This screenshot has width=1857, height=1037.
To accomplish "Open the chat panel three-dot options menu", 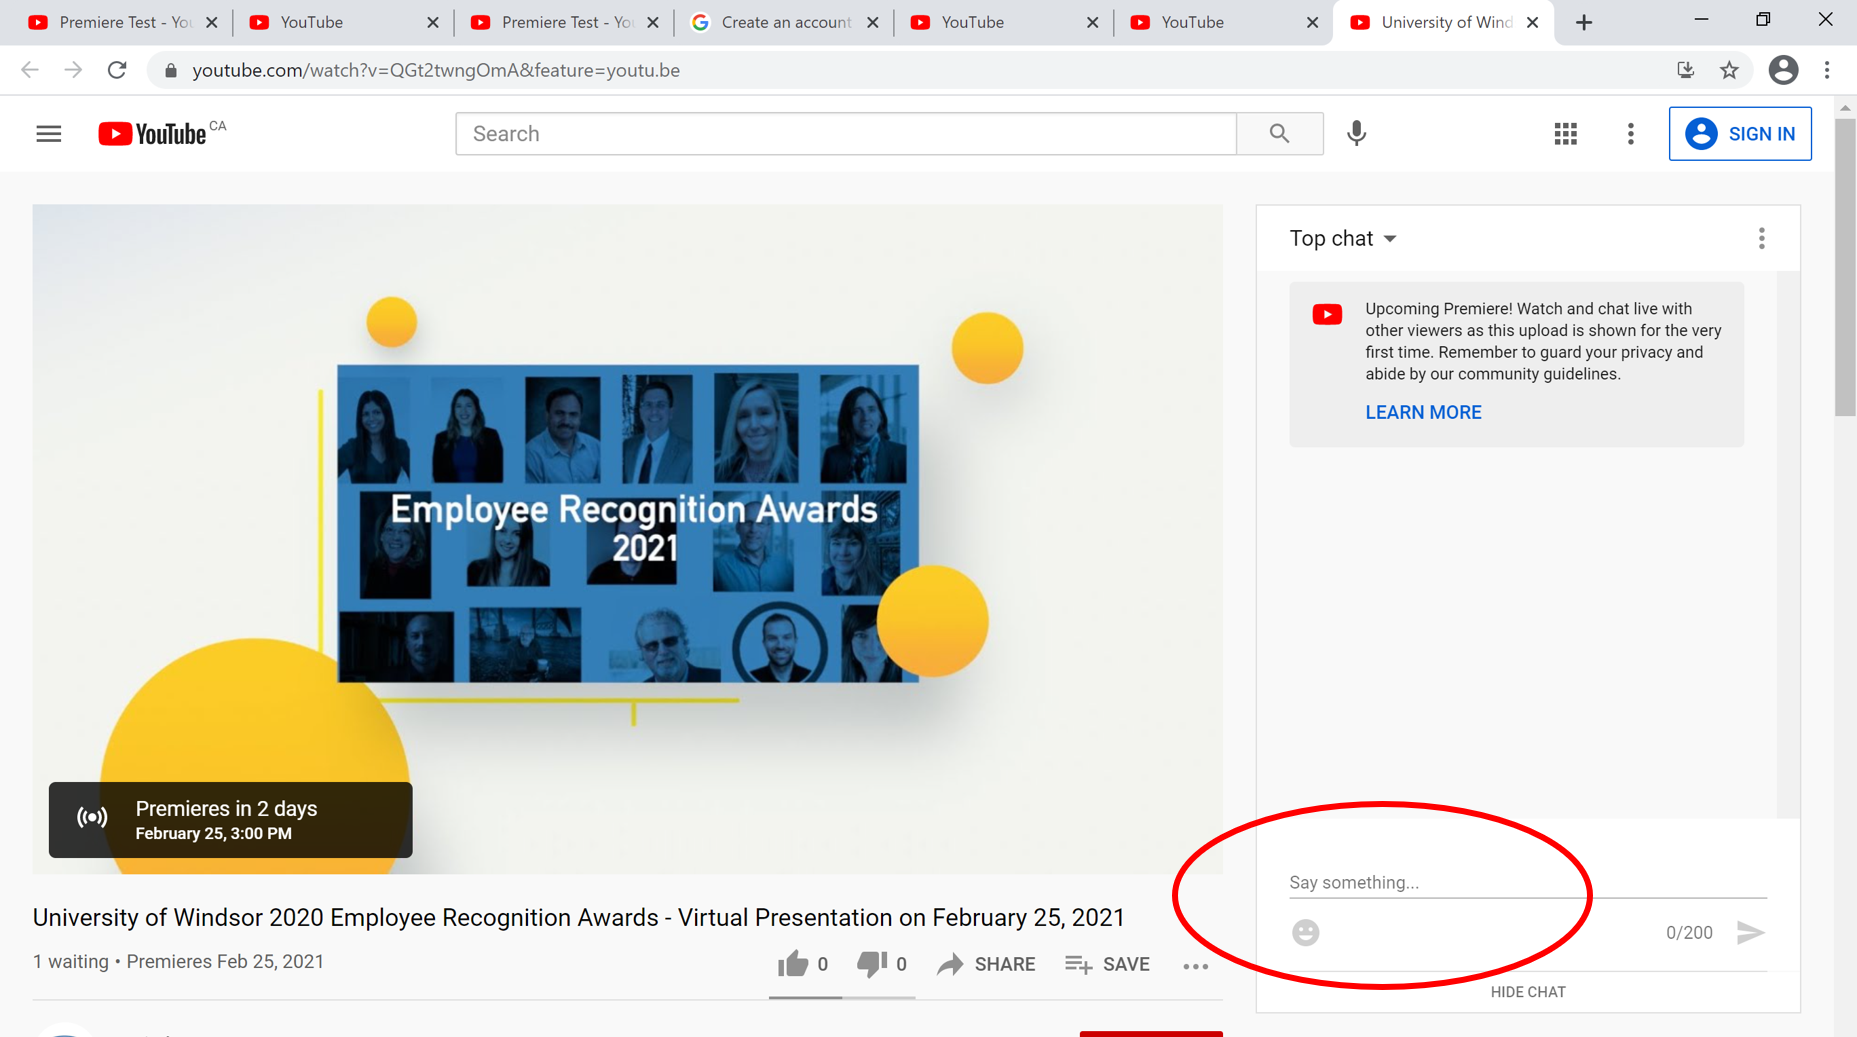I will [x=1761, y=239].
